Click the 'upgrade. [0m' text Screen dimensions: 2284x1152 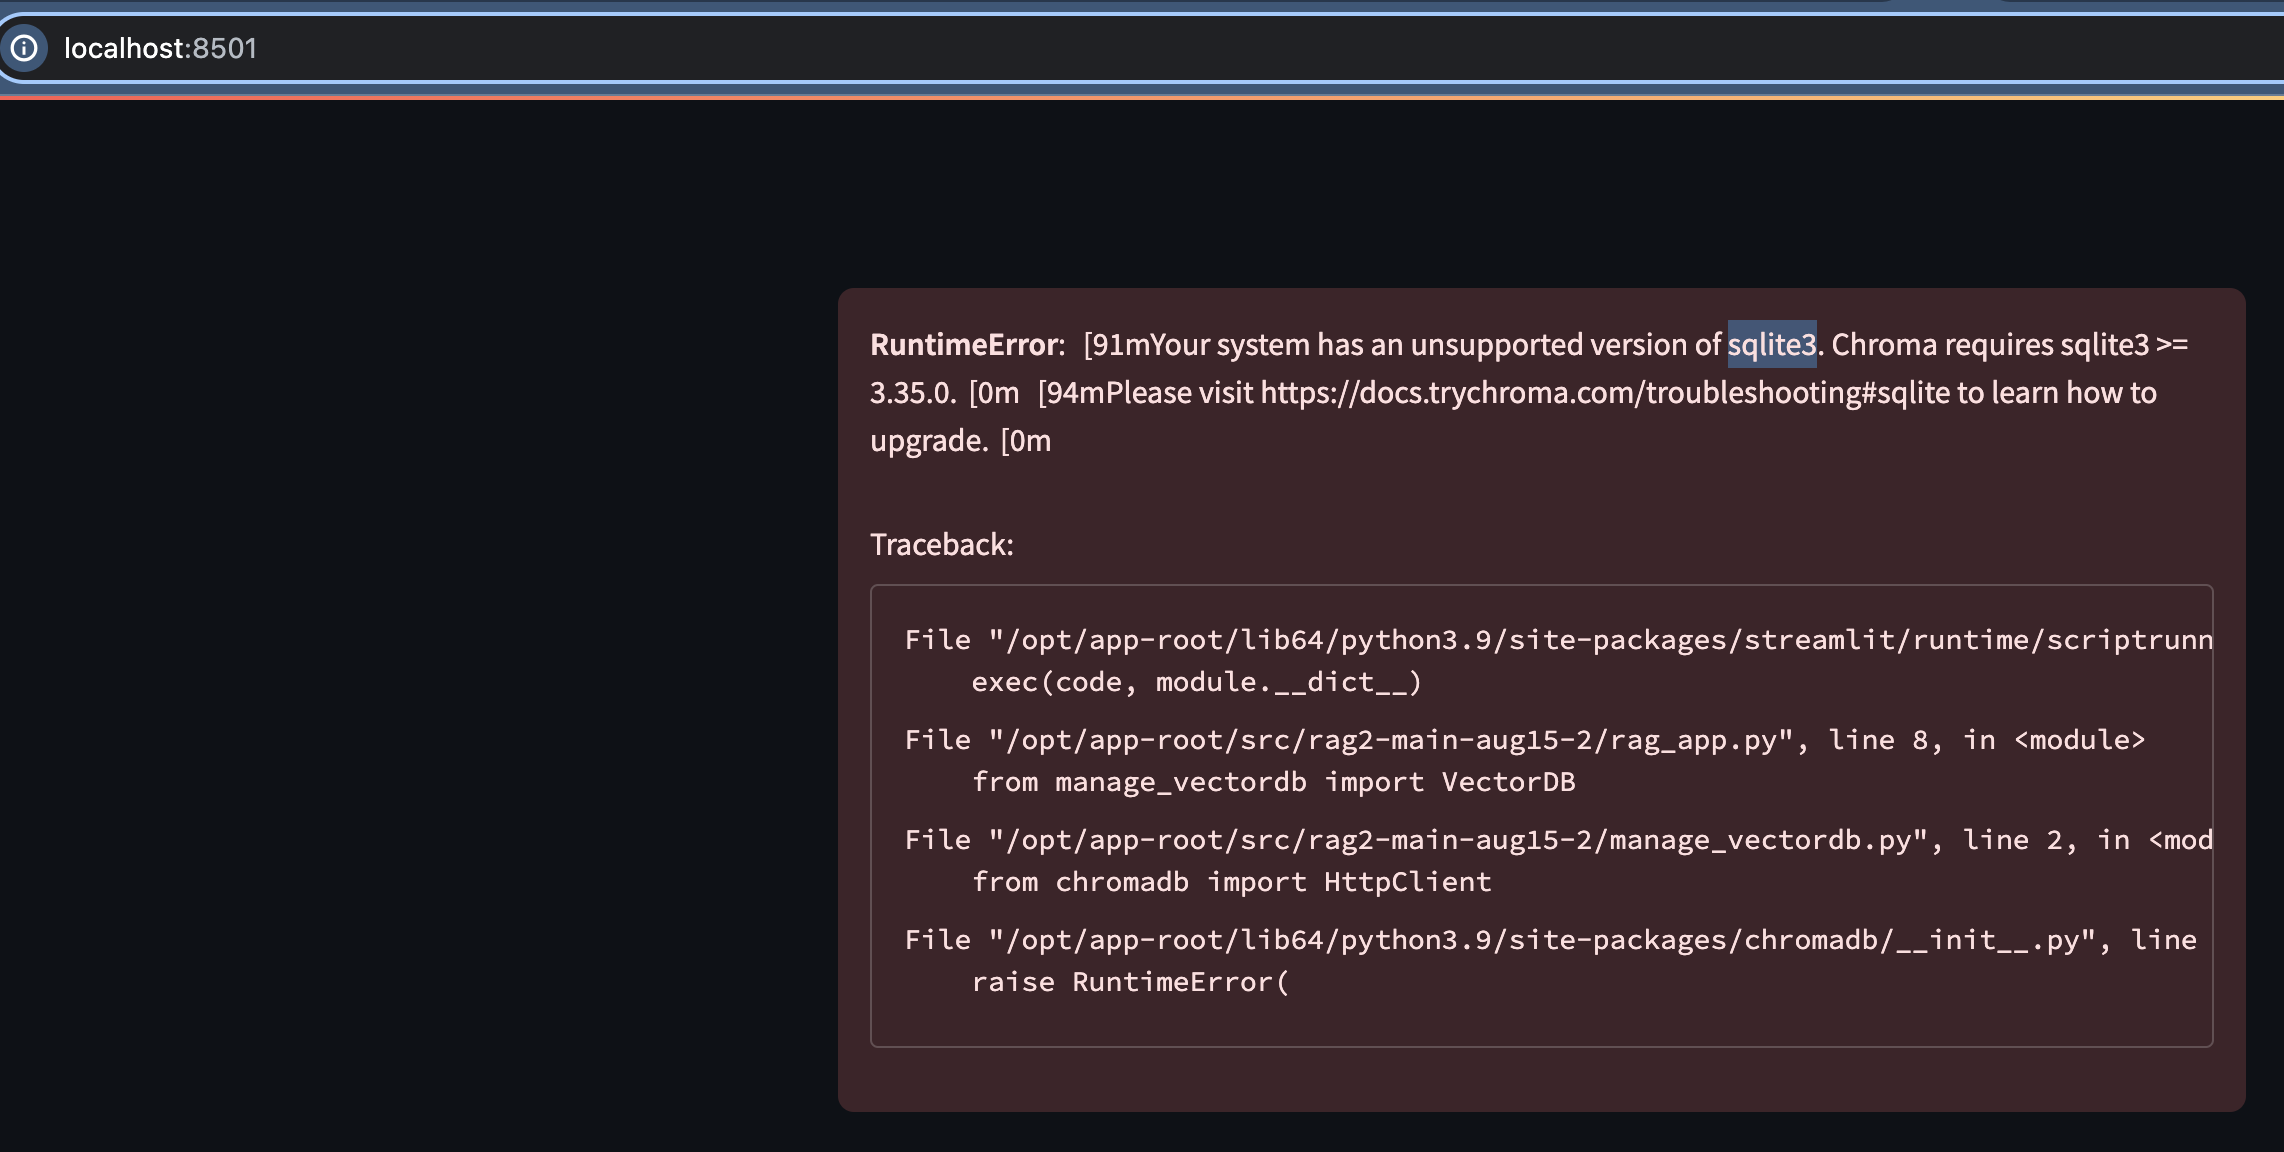pos(960,441)
